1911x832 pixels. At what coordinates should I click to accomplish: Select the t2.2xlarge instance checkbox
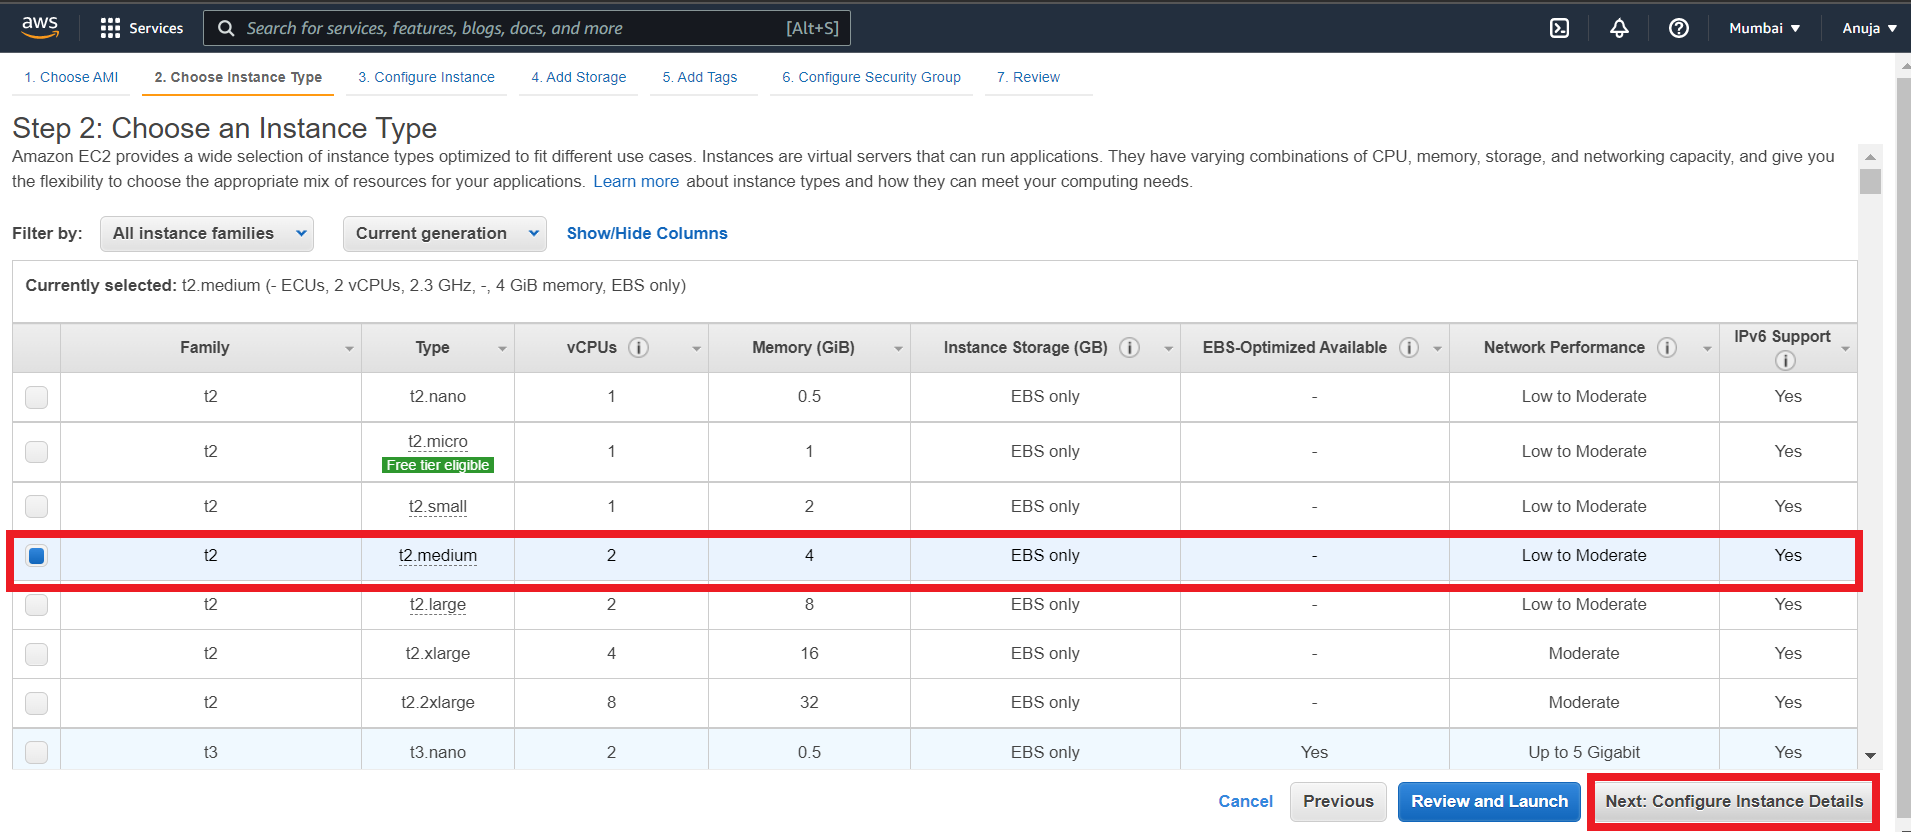click(x=36, y=702)
